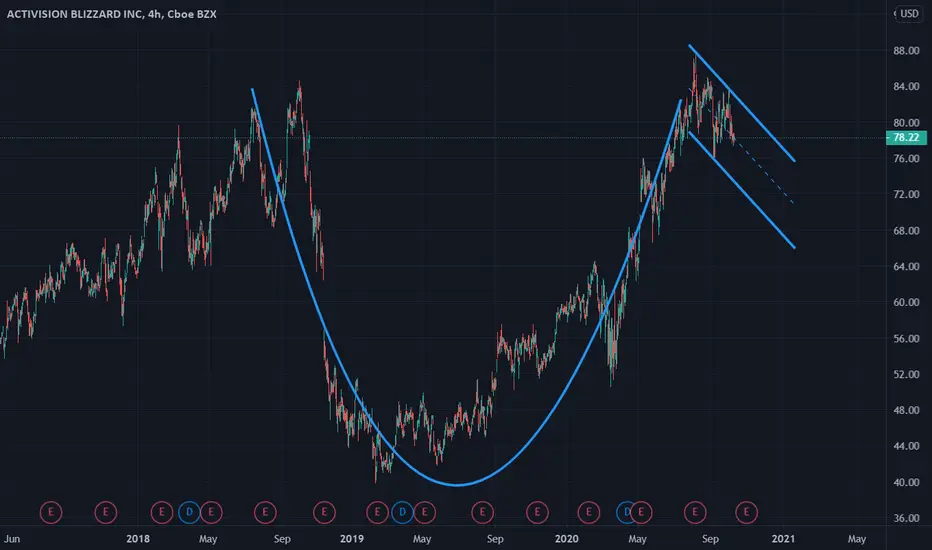Click the Jun label on the time axis

[x=12, y=539]
